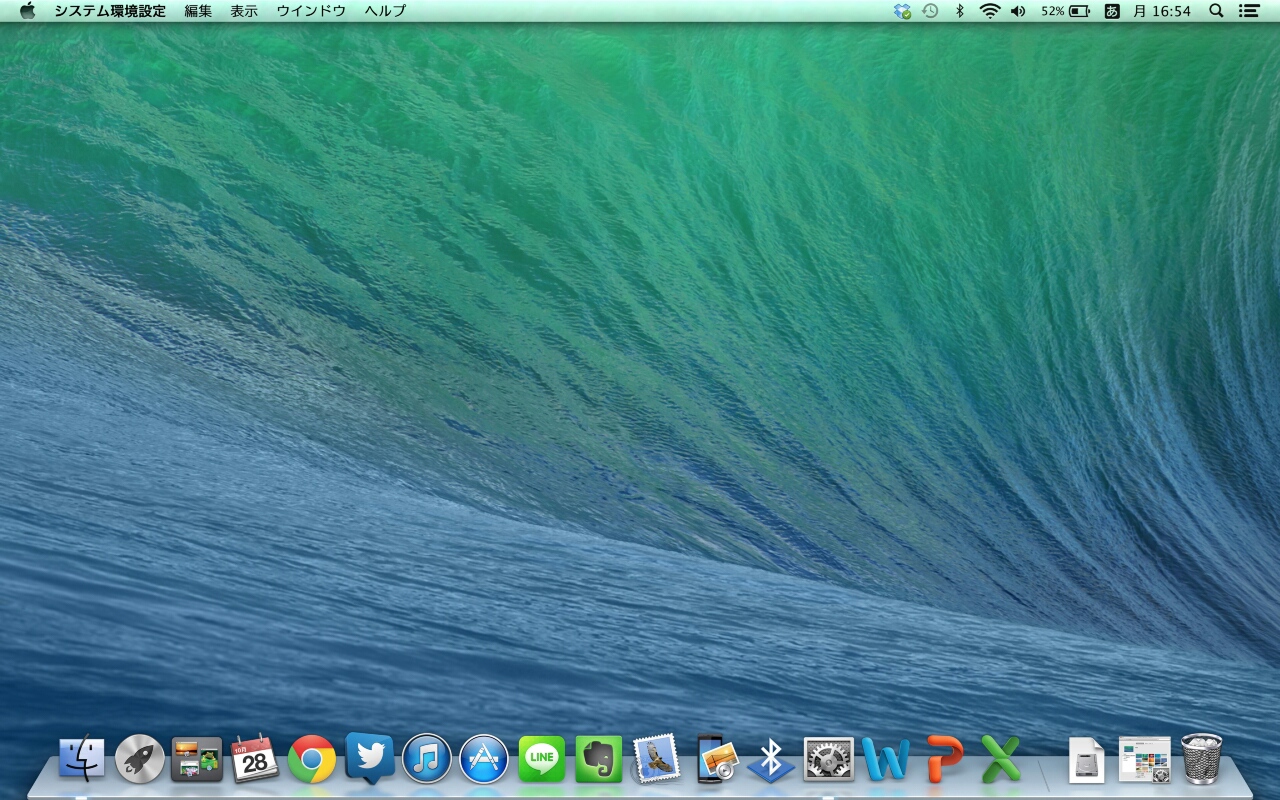Launch Google Chrome from the Dock
This screenshot has width=1280, height=800.
[x=312, y=759]
